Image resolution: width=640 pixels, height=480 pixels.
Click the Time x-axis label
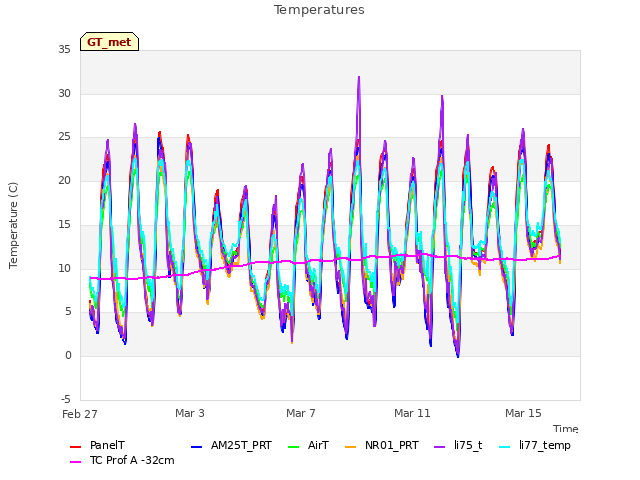[x=566, y=429]
